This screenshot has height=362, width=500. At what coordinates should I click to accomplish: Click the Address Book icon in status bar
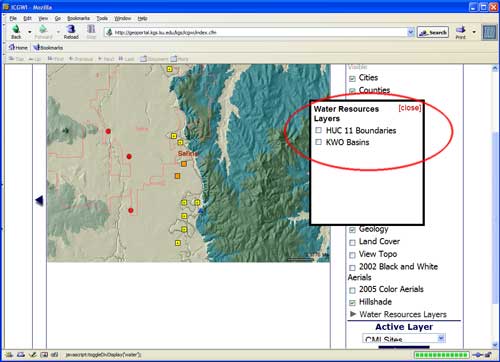(44, 355)
